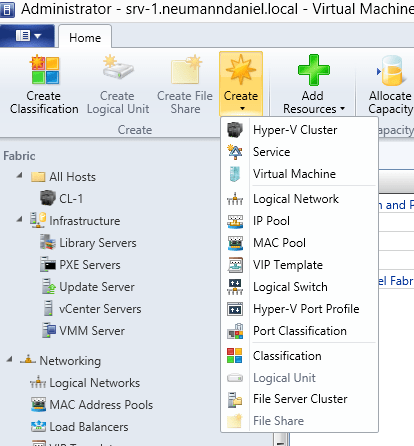Click the Library Servers tree icon
This screenshot has height=446, width=414.
[48, 242]
